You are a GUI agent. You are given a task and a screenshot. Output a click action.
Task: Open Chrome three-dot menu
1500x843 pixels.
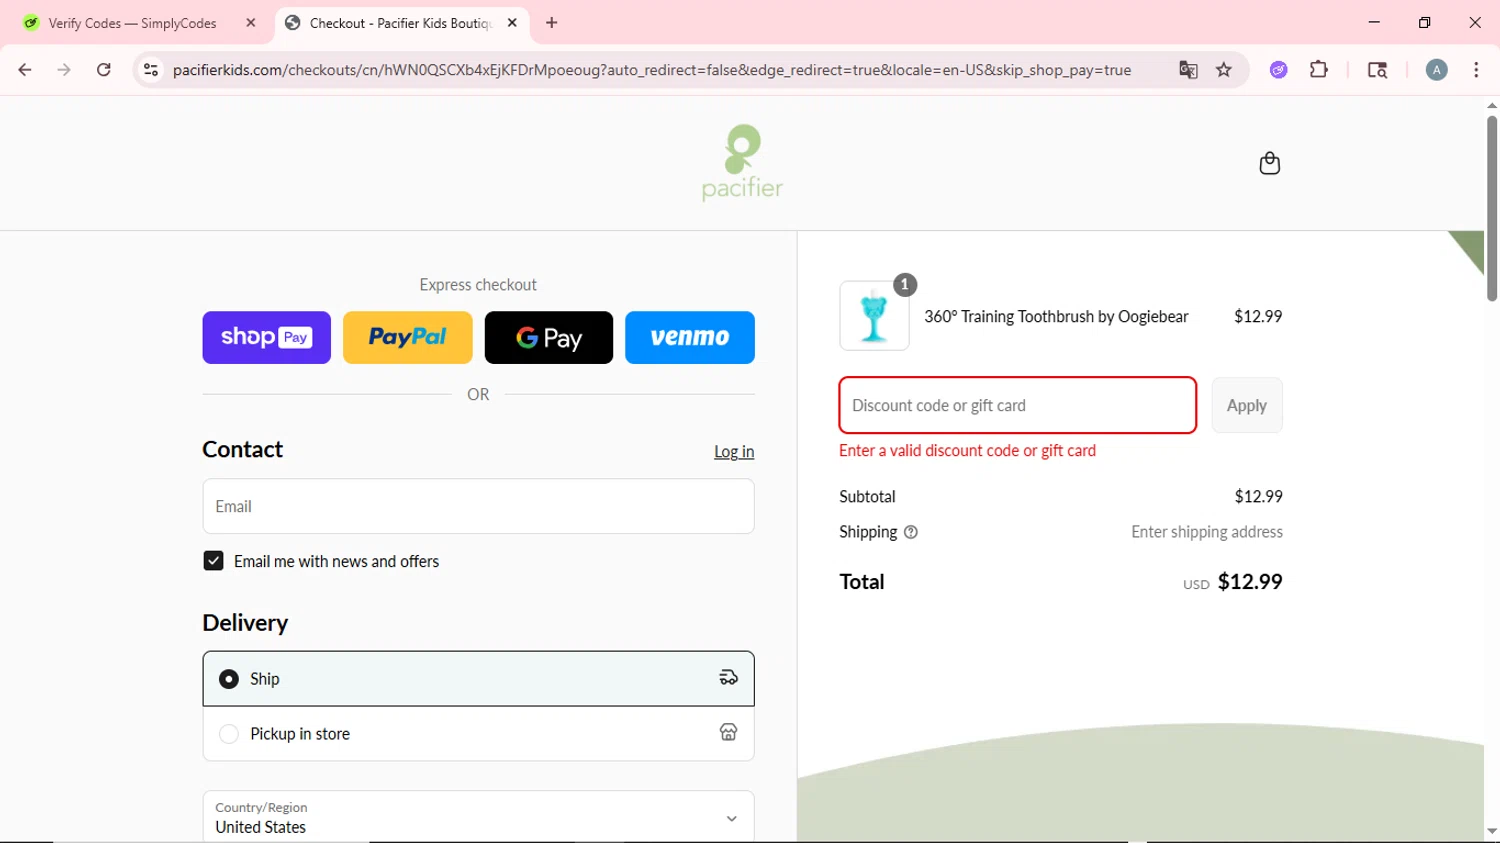pos(1476,70)
